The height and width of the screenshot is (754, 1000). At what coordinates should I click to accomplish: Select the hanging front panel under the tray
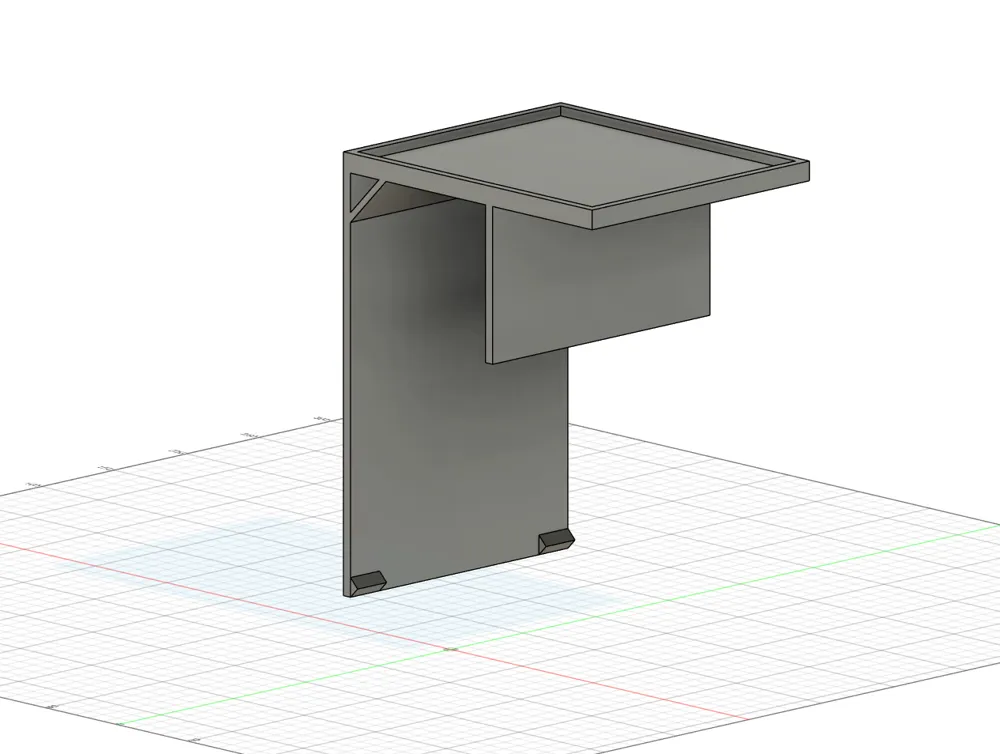(603, 284)
